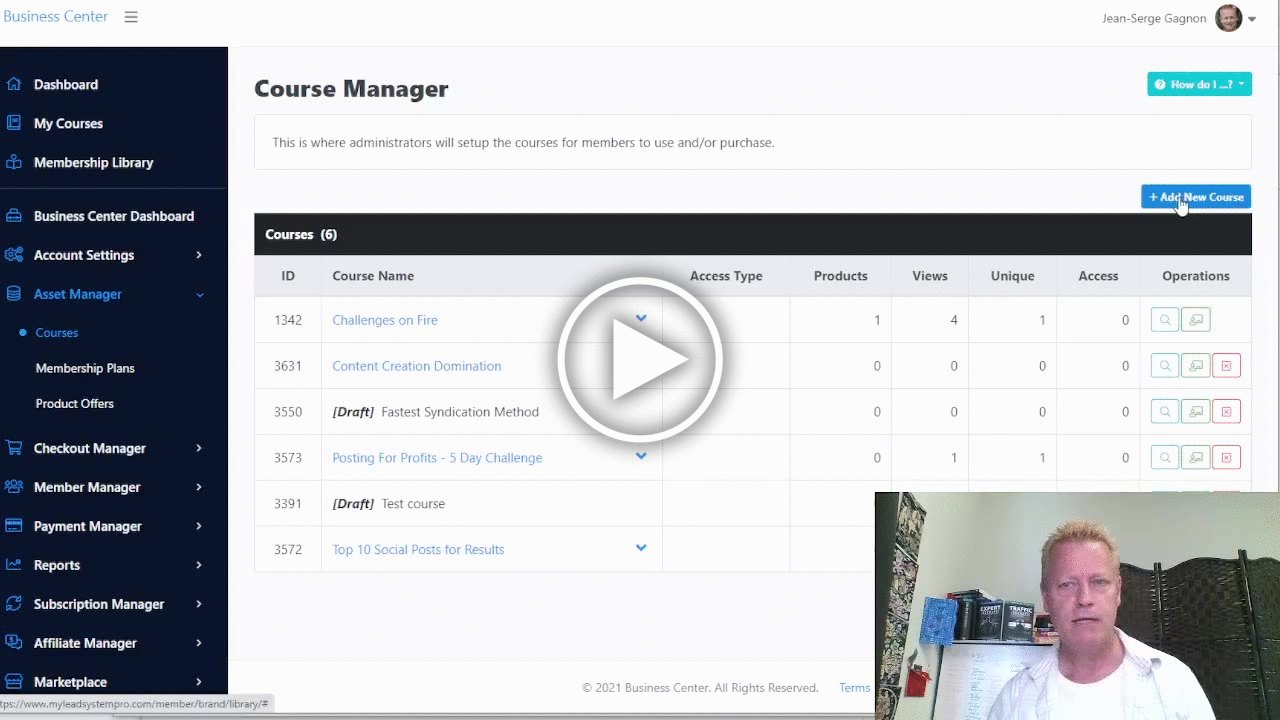Delete the Content Creation Domination course
Image resolution: width=1280 pixels, height=720 pixels.
[1226, 366]
